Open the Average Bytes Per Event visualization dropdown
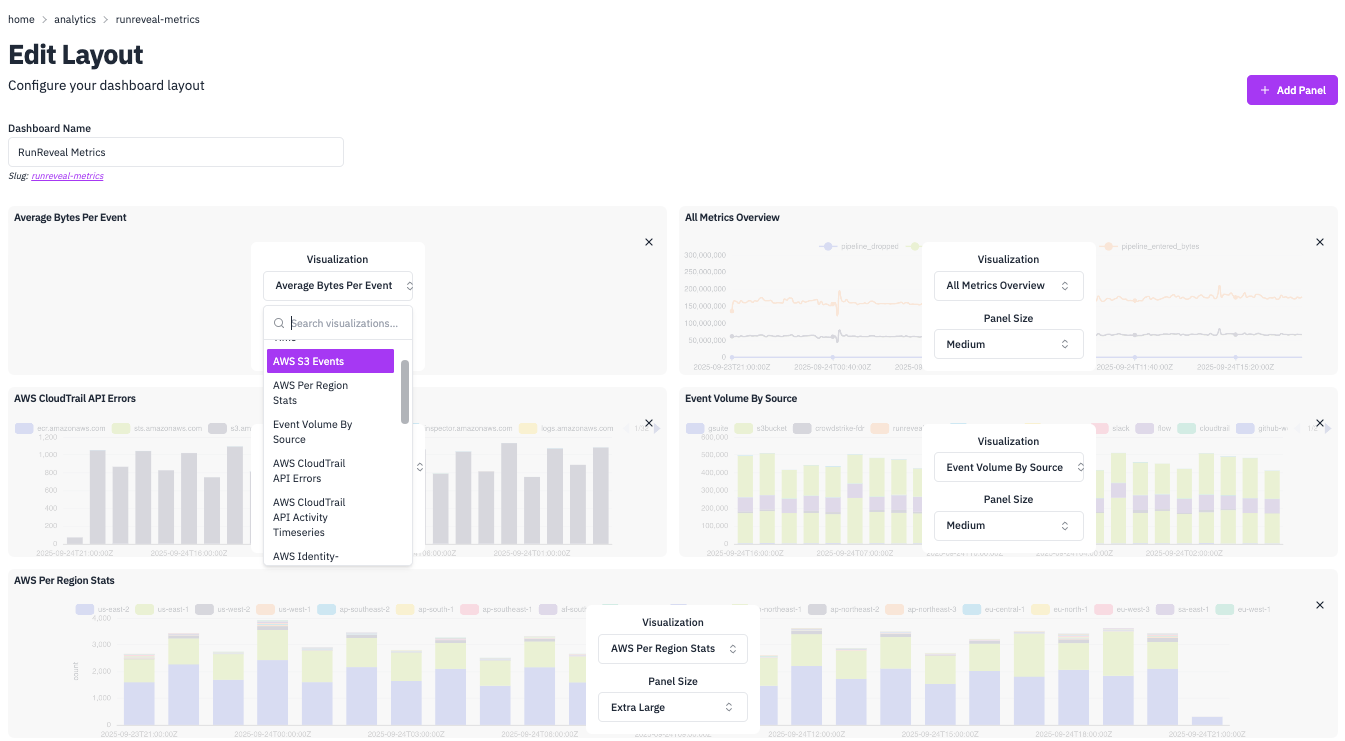Viewport: 1345px width, 741px height. [337, 285]
